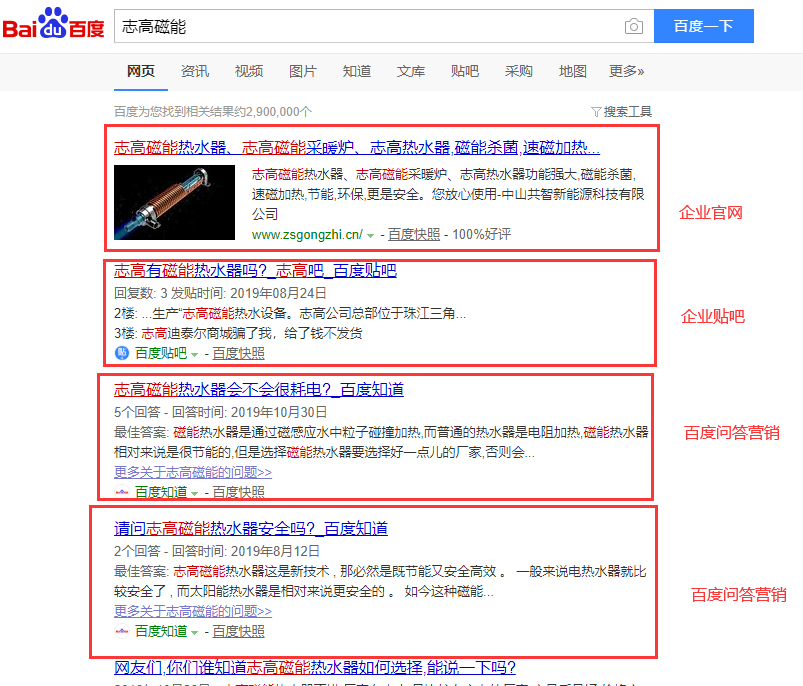Expand arrow next to 百度知道 under 很耗电 result
Viewport: 803px width, 686px height.
(x=195, y=494)
